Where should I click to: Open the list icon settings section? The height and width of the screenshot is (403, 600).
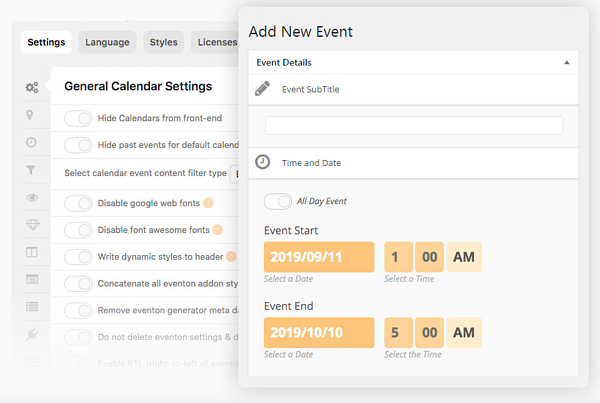click(x=32, y=307)
